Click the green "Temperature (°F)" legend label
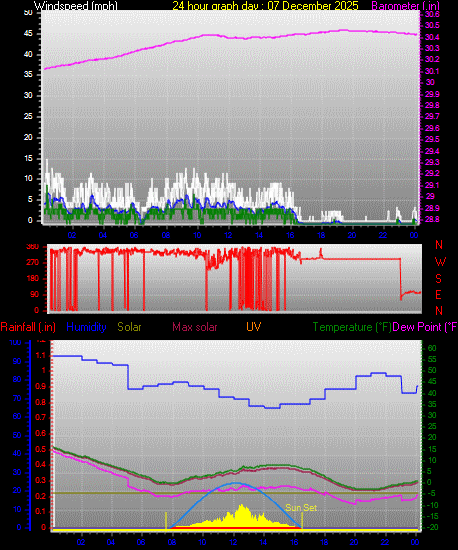Screen dimensions: 458x550 pos(352,327)
